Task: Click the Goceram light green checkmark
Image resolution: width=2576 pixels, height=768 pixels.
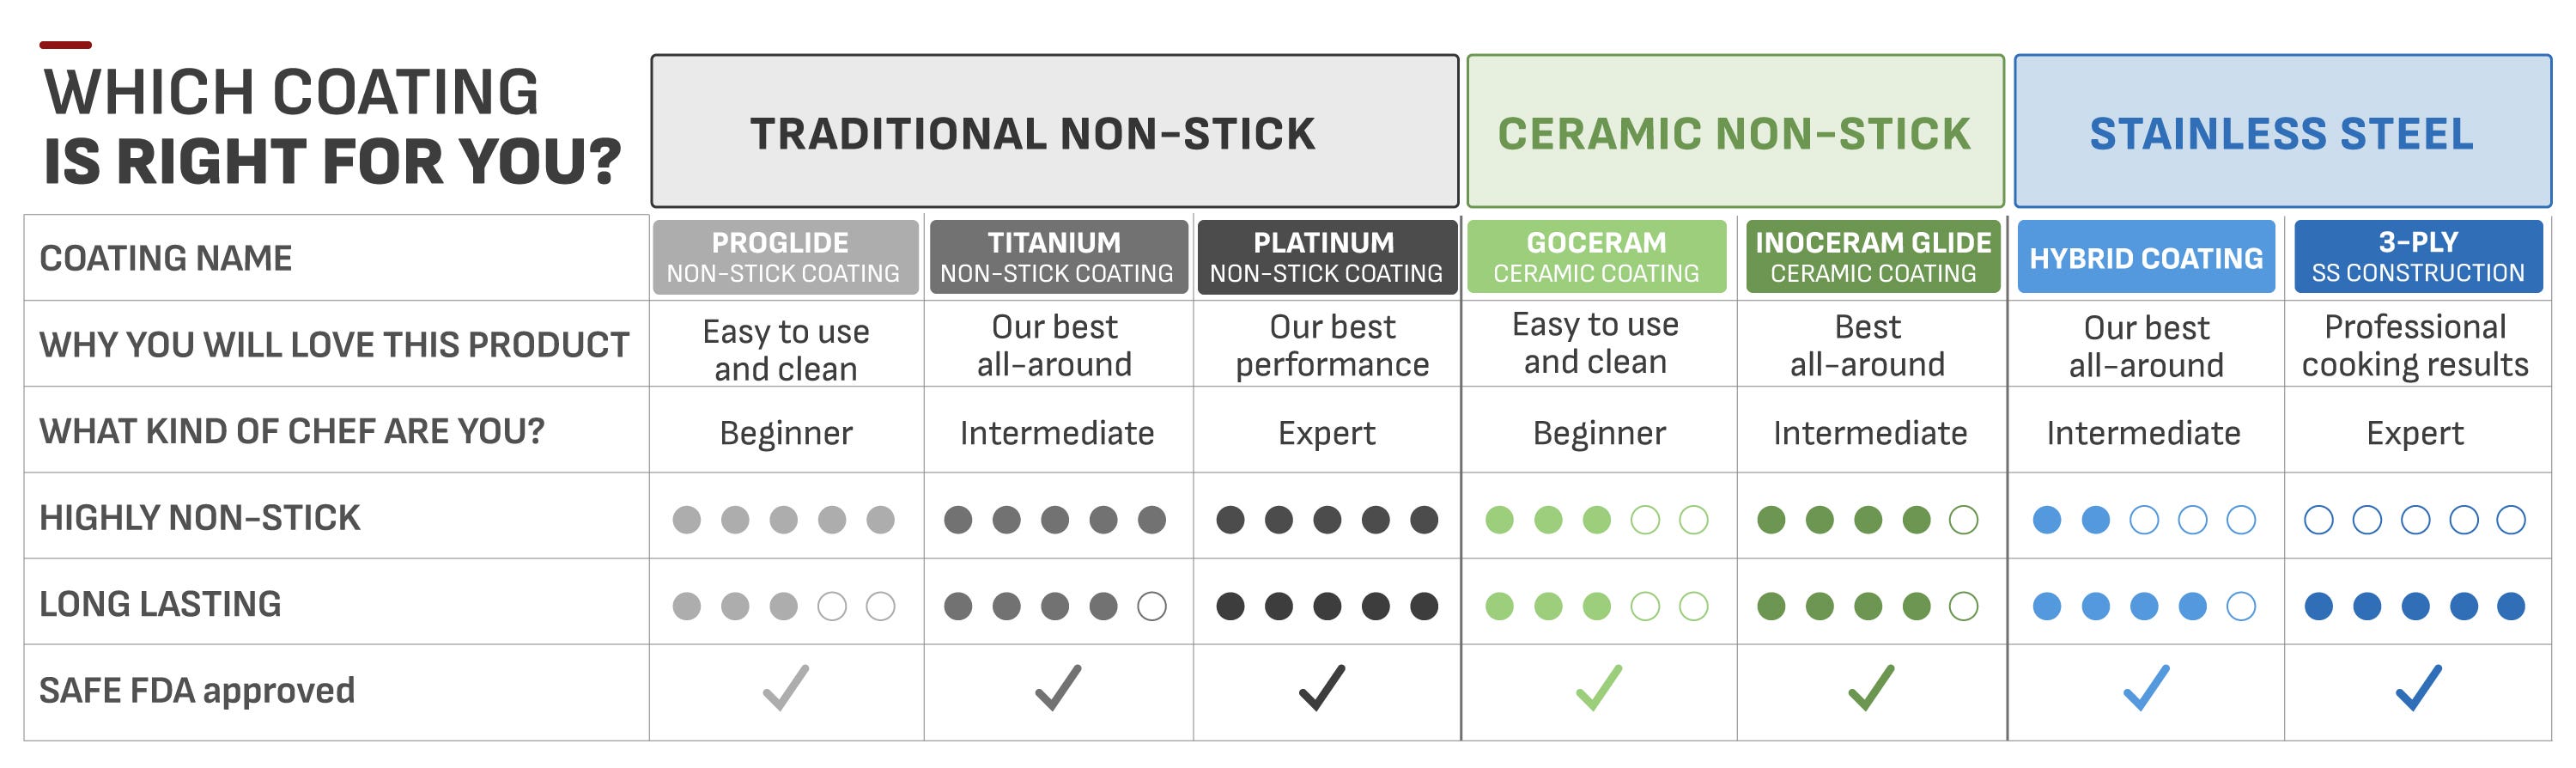Action: tap(1599, 688)
